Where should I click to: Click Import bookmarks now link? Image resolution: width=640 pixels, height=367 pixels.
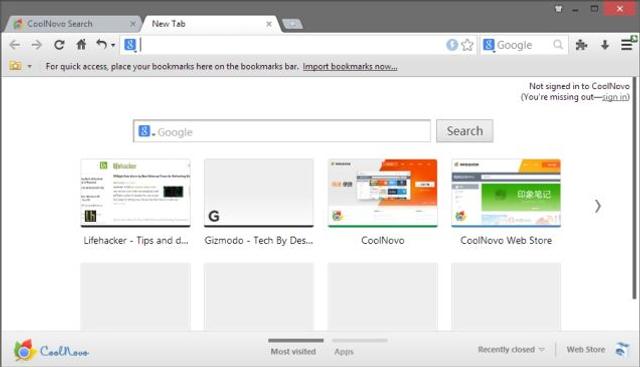[350, 66]
